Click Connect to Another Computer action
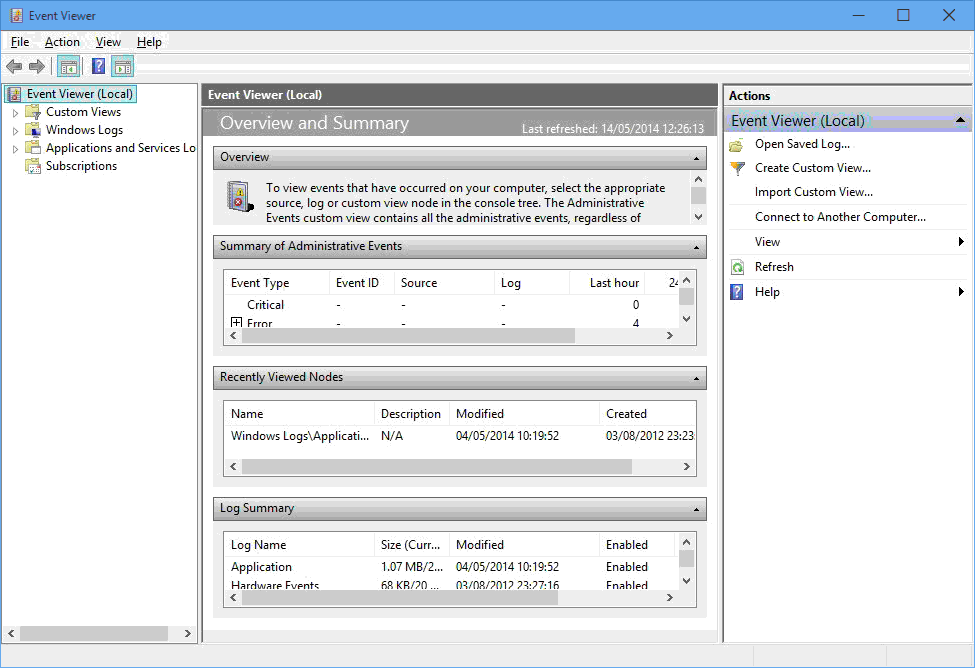This screenshot has height=668, width=975. point(840,217)
